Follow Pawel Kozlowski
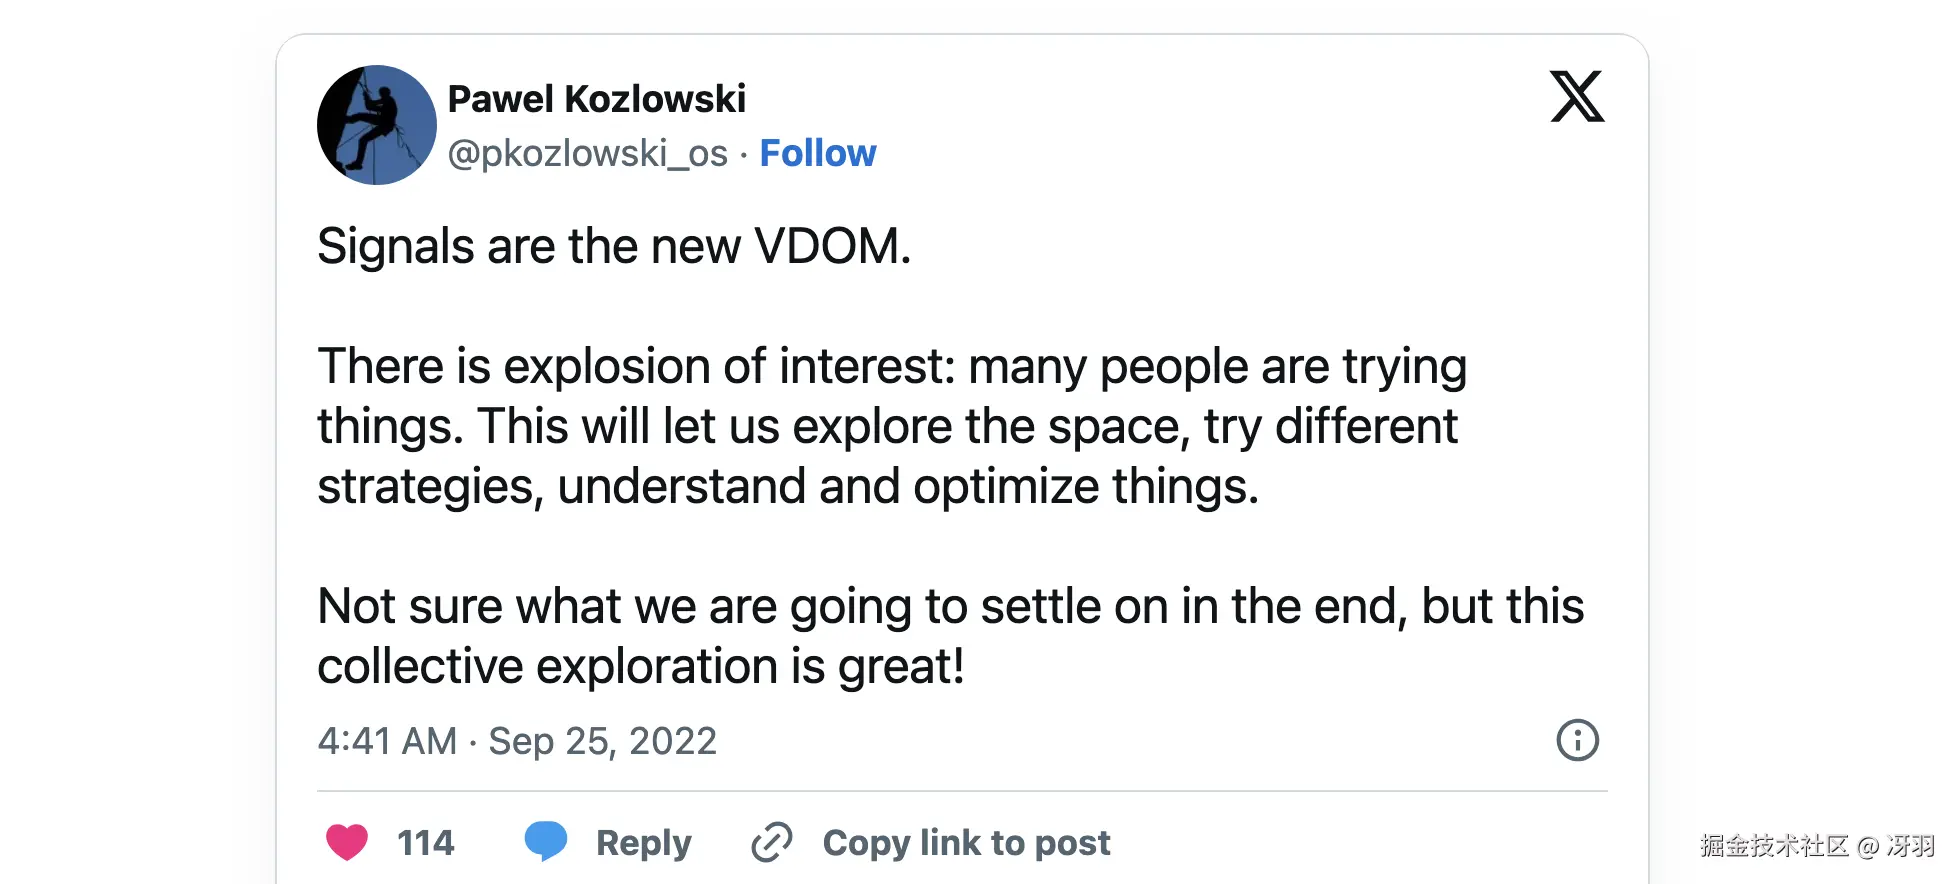 pos(817,153)
